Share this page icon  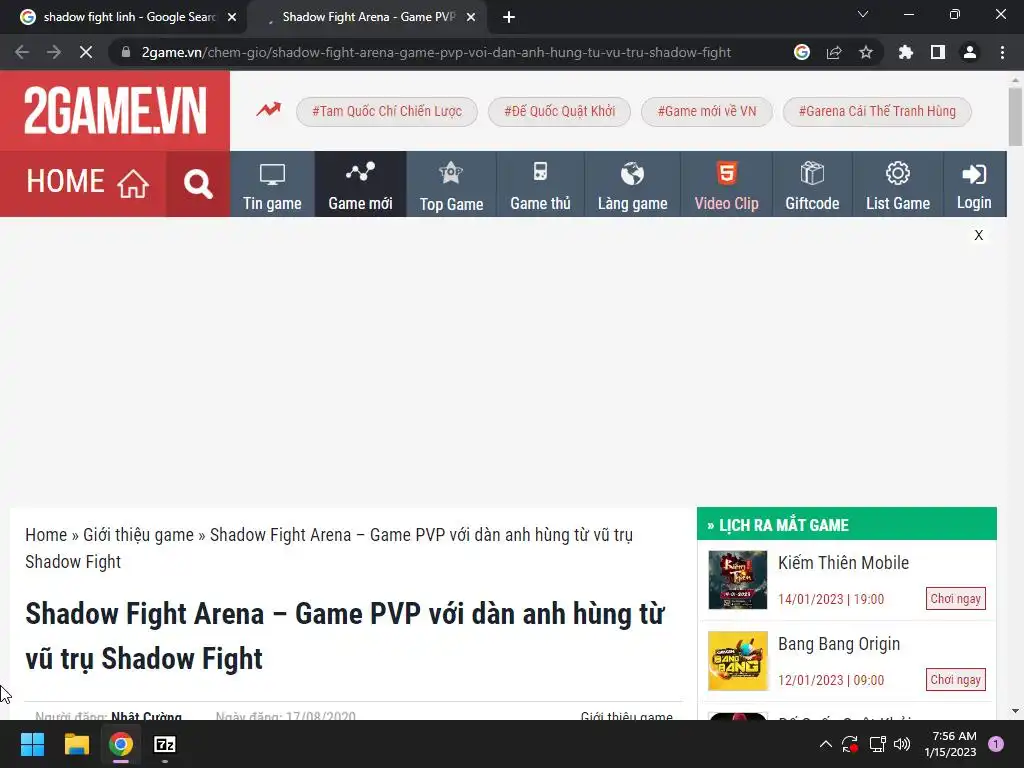click(x=834, y=52)
